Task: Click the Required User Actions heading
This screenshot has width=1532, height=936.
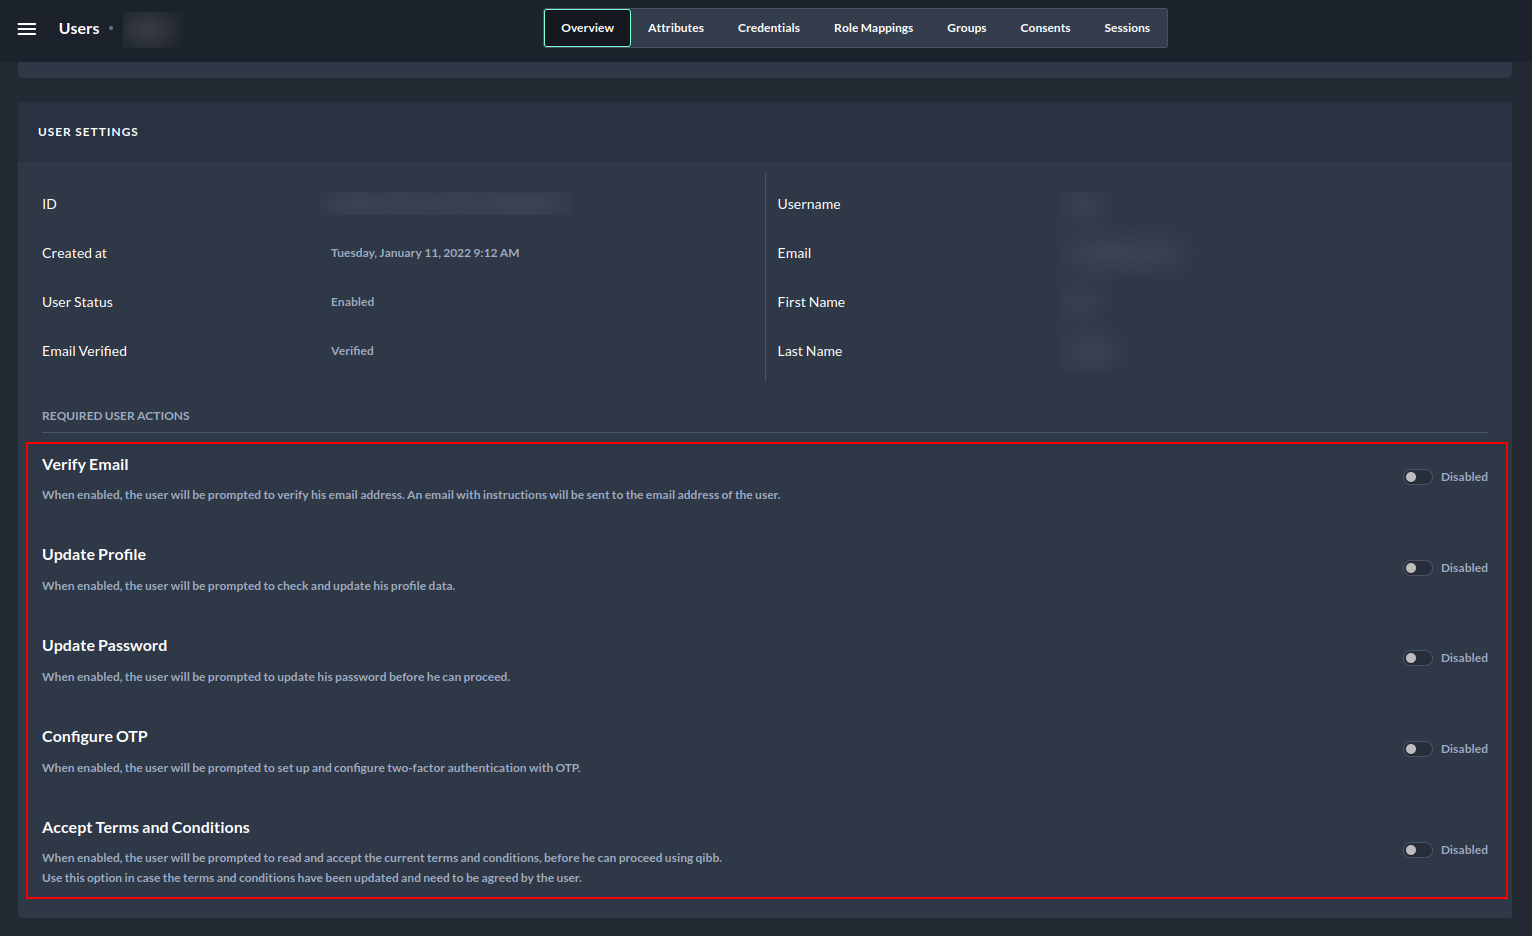Action: (115, 416)
